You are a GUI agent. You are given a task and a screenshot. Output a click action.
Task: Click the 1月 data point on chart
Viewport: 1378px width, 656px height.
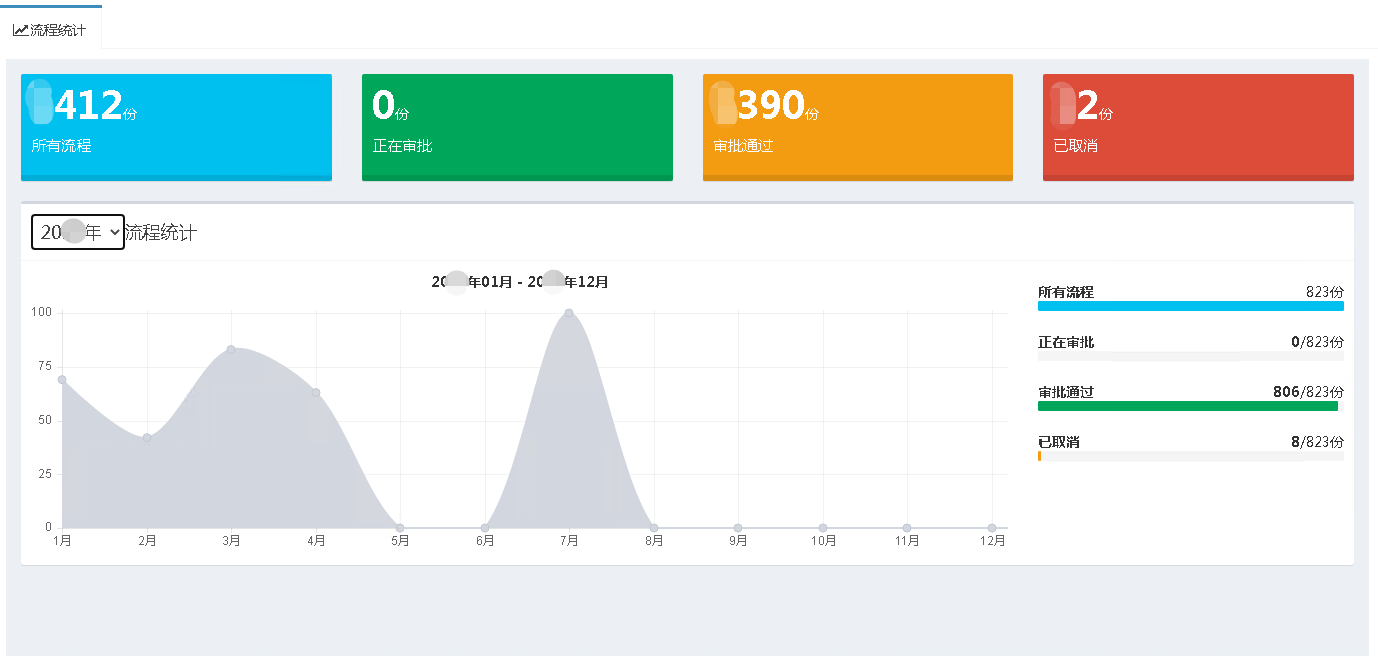click(62, 380)
